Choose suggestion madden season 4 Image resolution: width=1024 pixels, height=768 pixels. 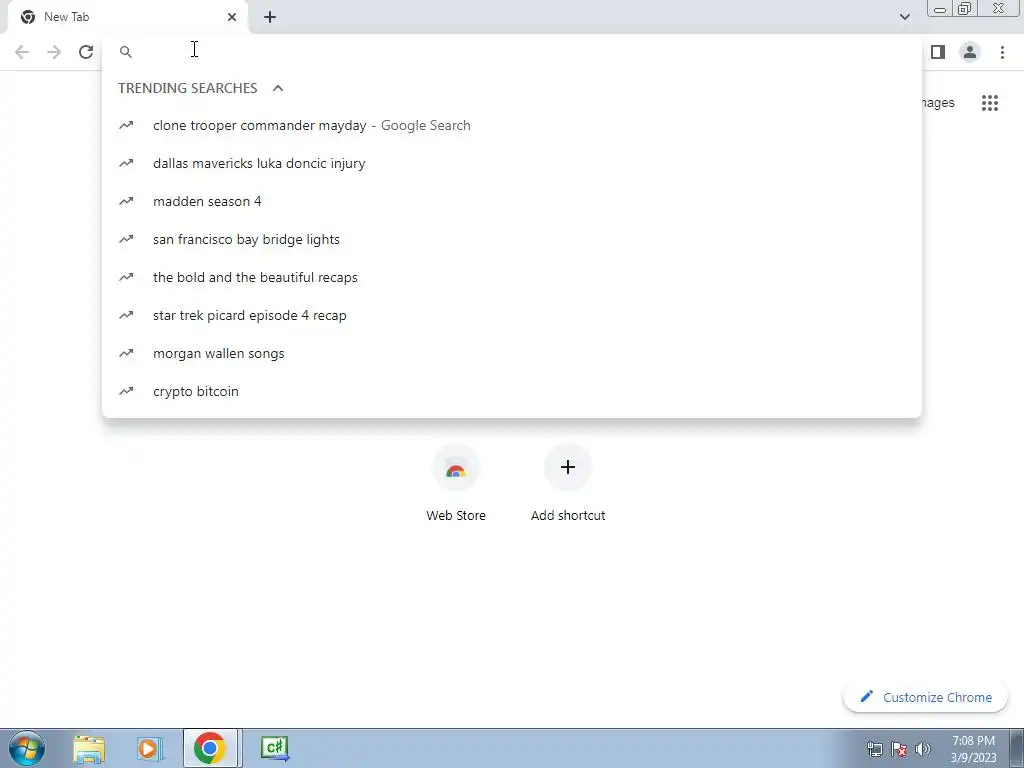coord(512,201)
